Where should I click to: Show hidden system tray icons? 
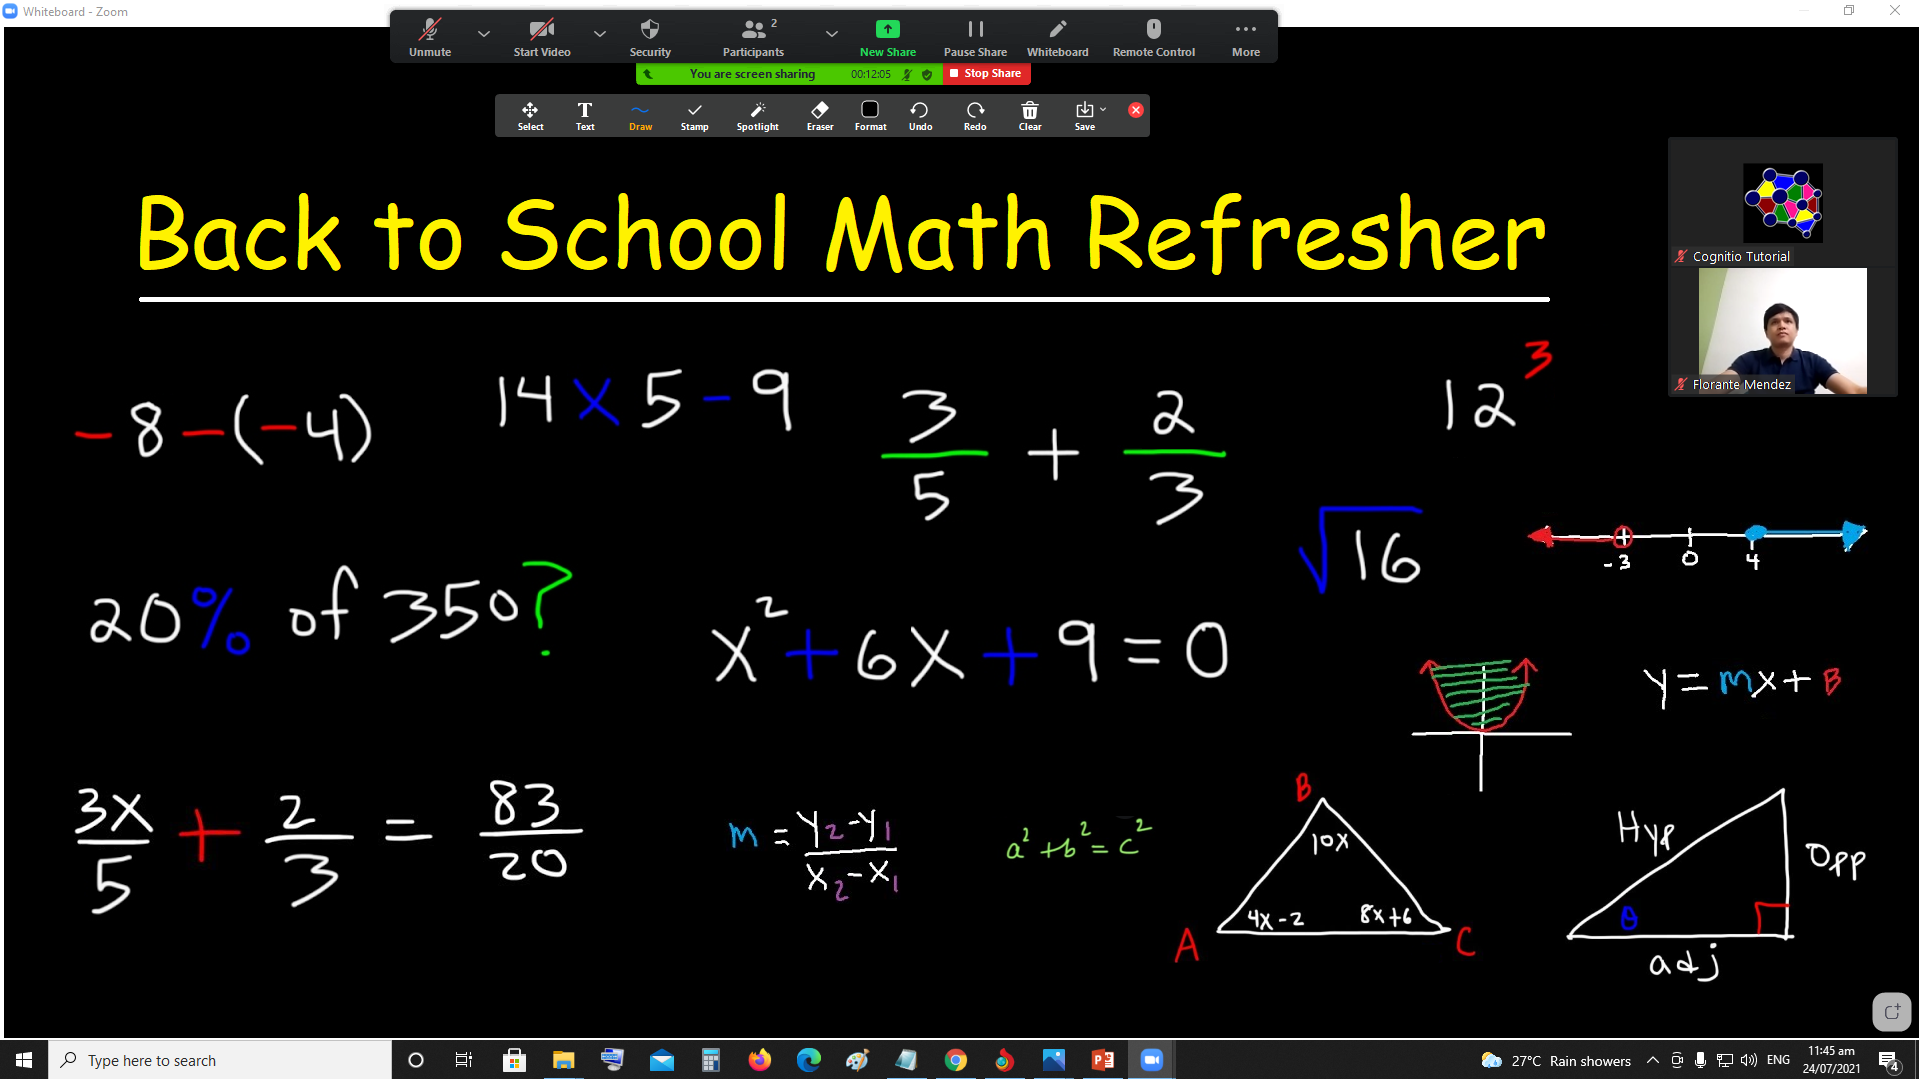[1653, 1060]
